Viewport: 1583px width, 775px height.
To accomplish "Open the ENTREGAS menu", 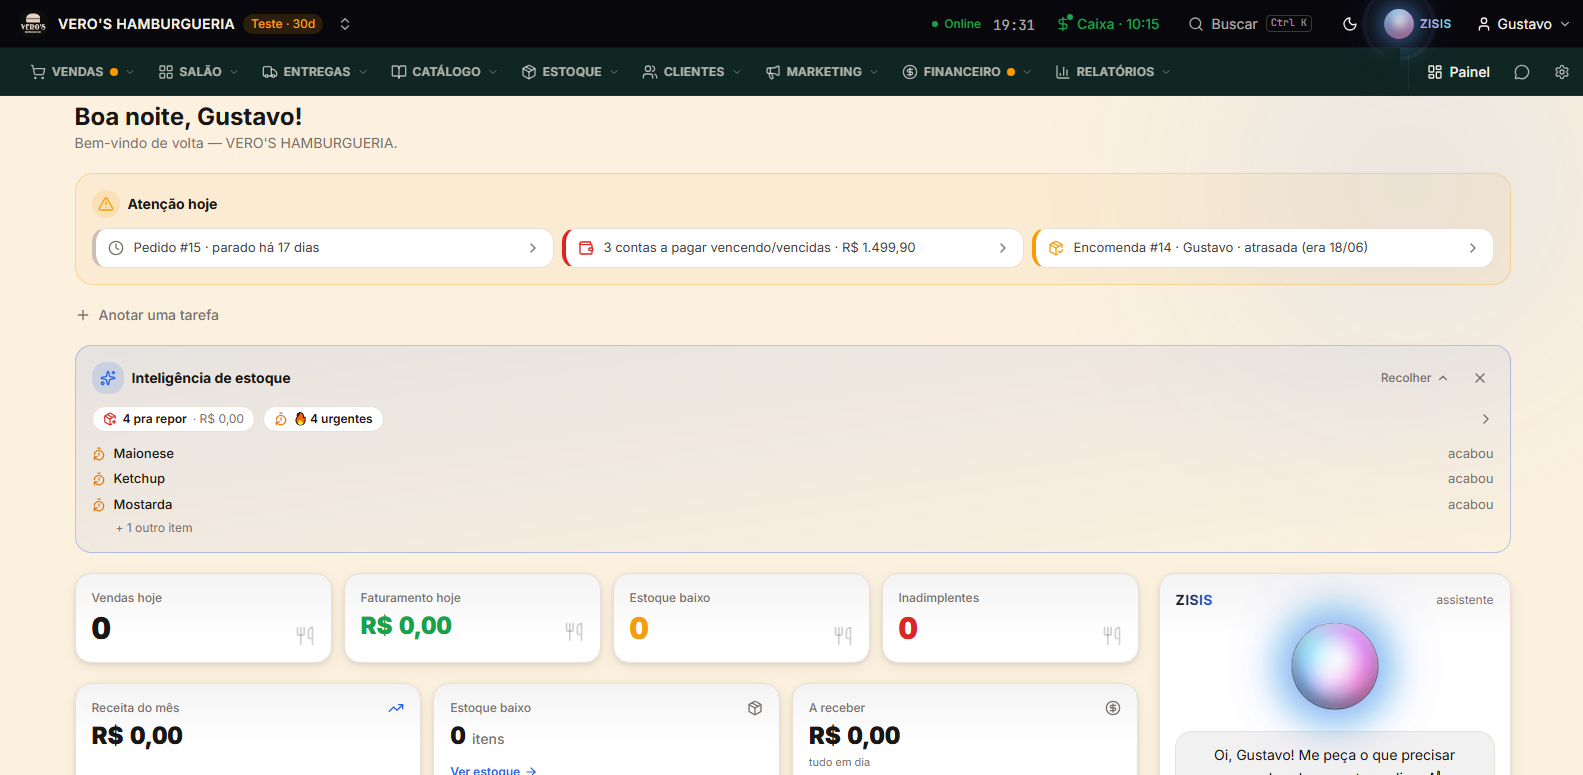I will tap(314, 72).
